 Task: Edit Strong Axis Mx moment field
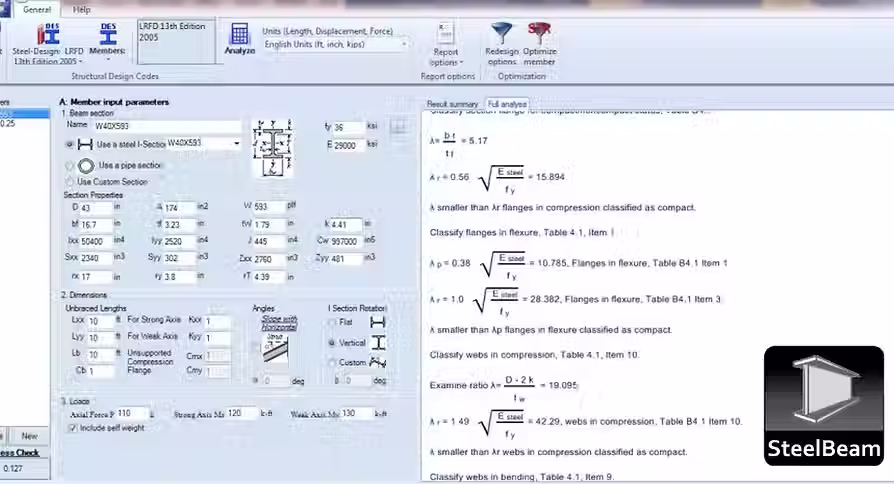(x=241, y=413)
